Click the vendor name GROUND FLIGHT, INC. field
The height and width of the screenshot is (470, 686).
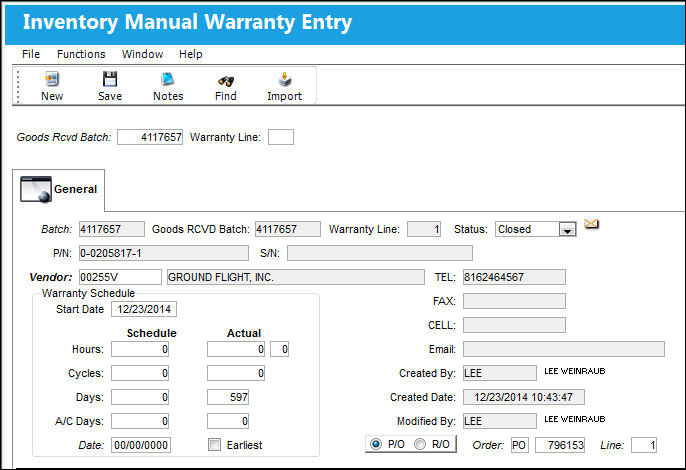click(x=296, y=277)
